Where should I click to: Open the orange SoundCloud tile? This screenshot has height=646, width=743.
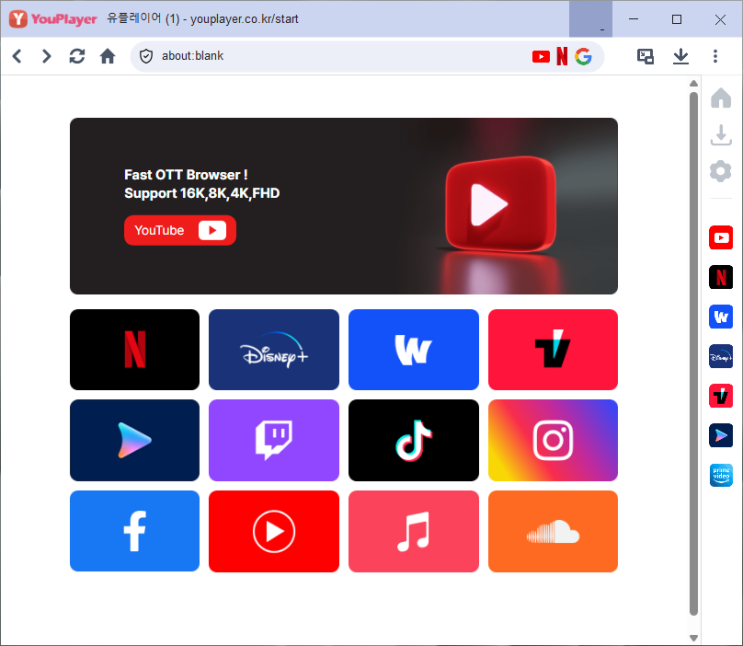553,531
